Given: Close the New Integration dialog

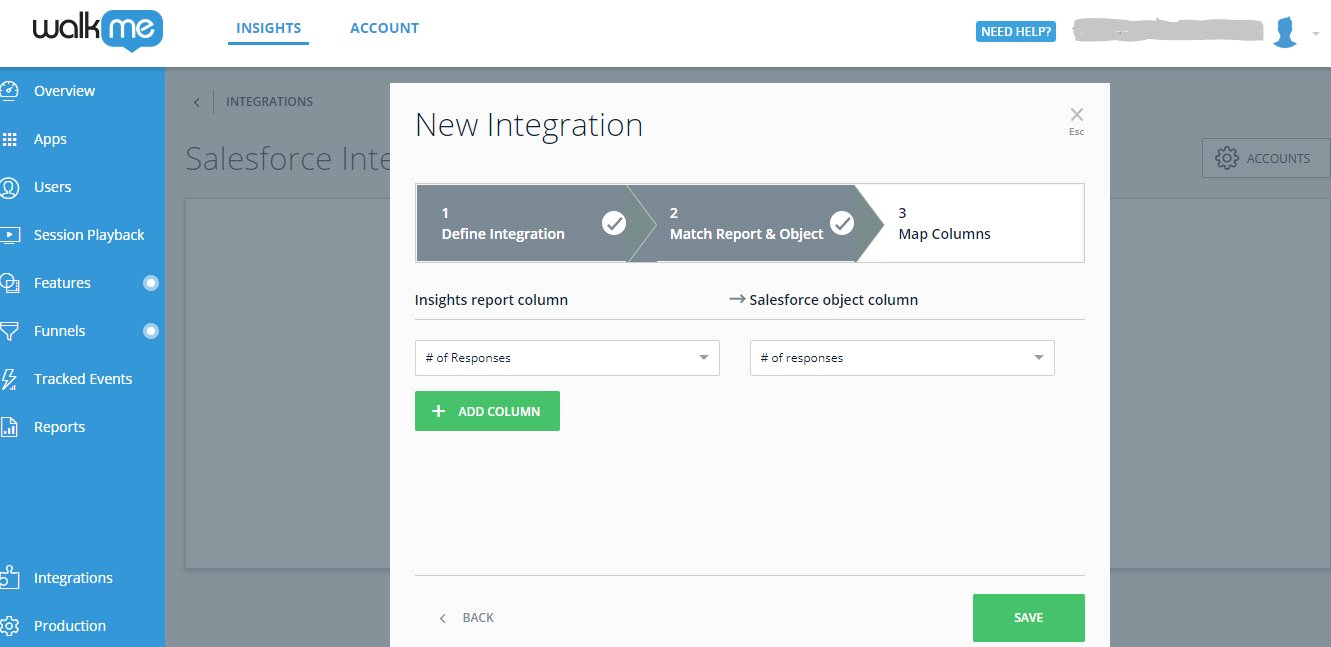Looking at the screenshot, I should 1076,118.
